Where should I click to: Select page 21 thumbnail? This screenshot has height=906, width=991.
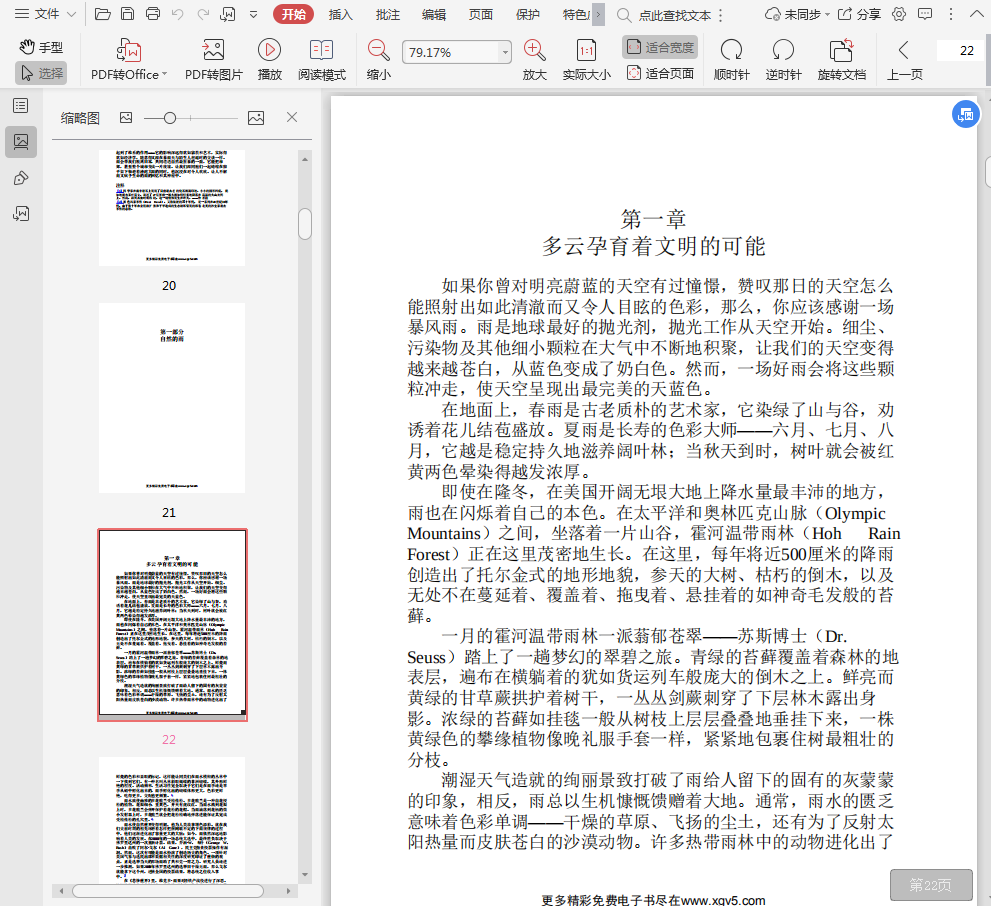[172, 398]
